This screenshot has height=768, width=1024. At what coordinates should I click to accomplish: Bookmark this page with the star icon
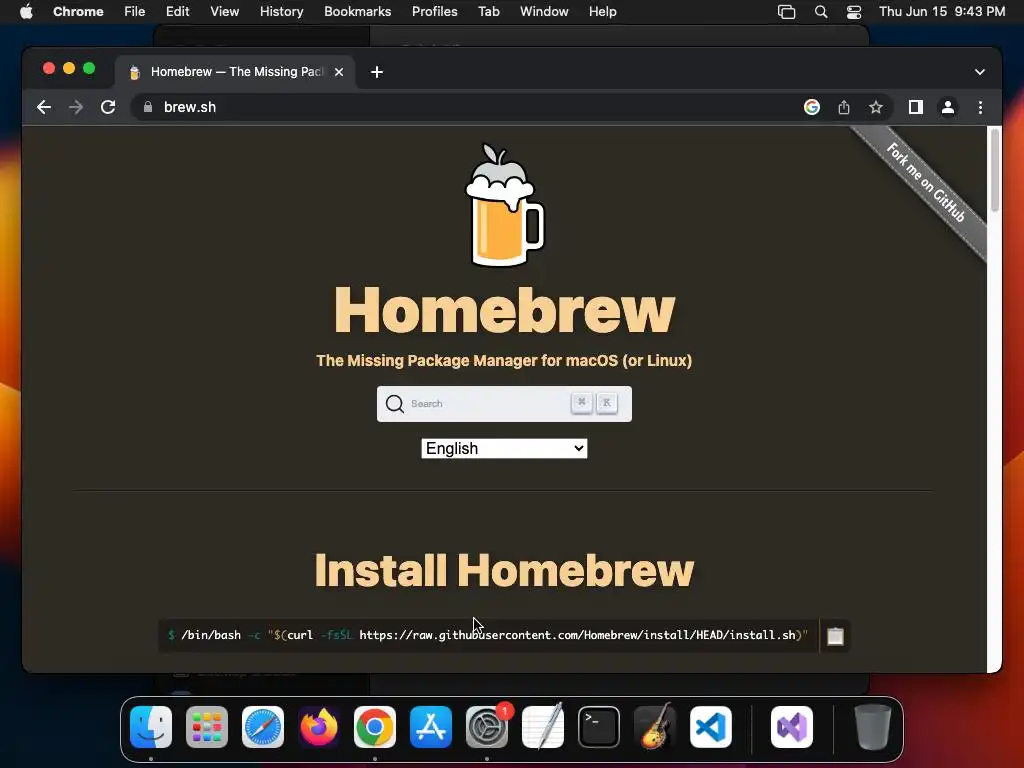[876, 107]
